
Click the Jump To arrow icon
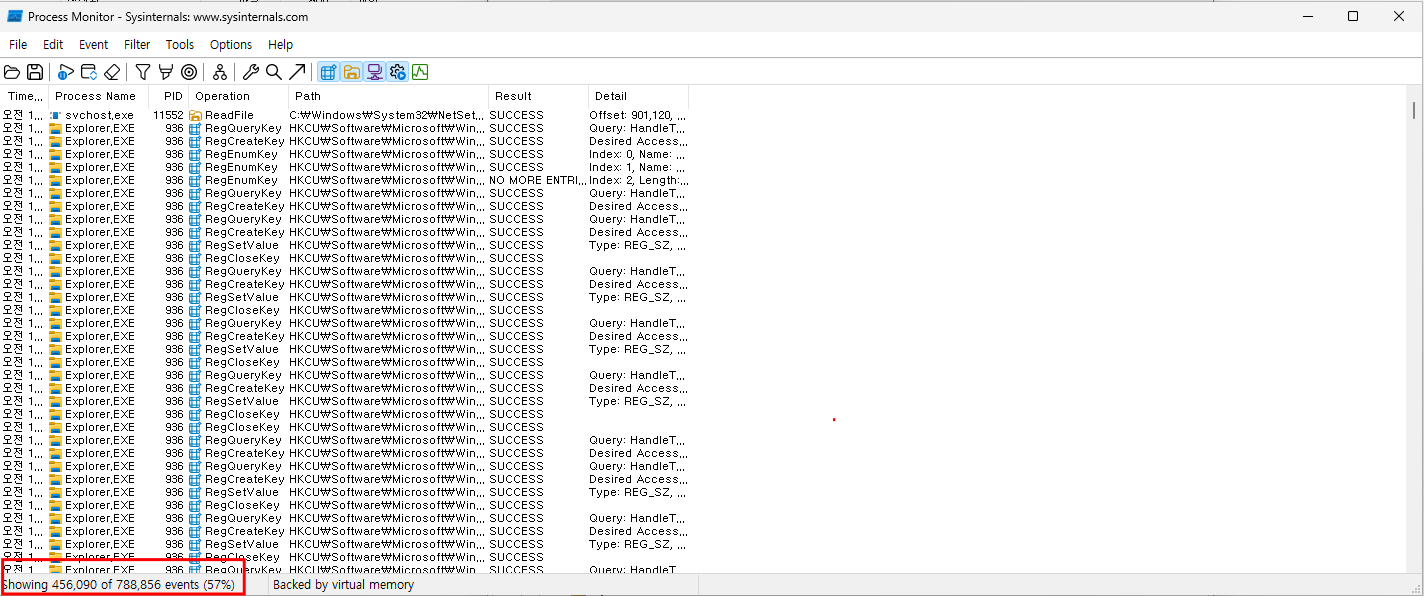[x=297, y=72]
